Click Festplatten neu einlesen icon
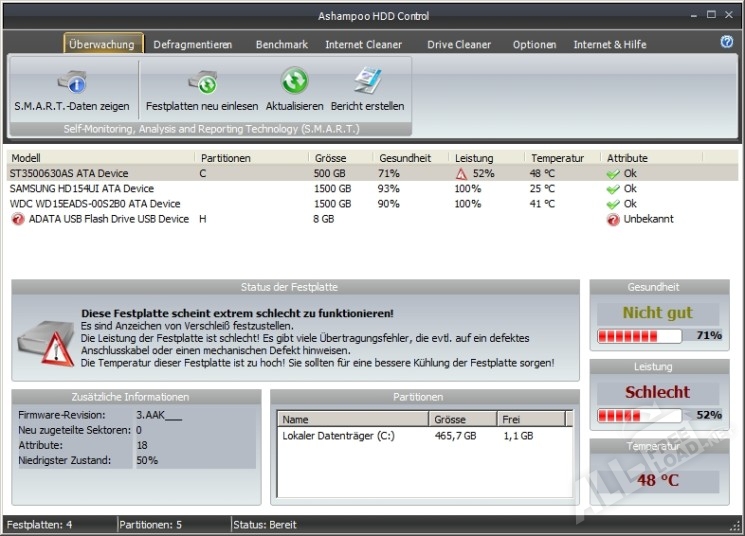The image size is (745, 536). pos(202,82)
